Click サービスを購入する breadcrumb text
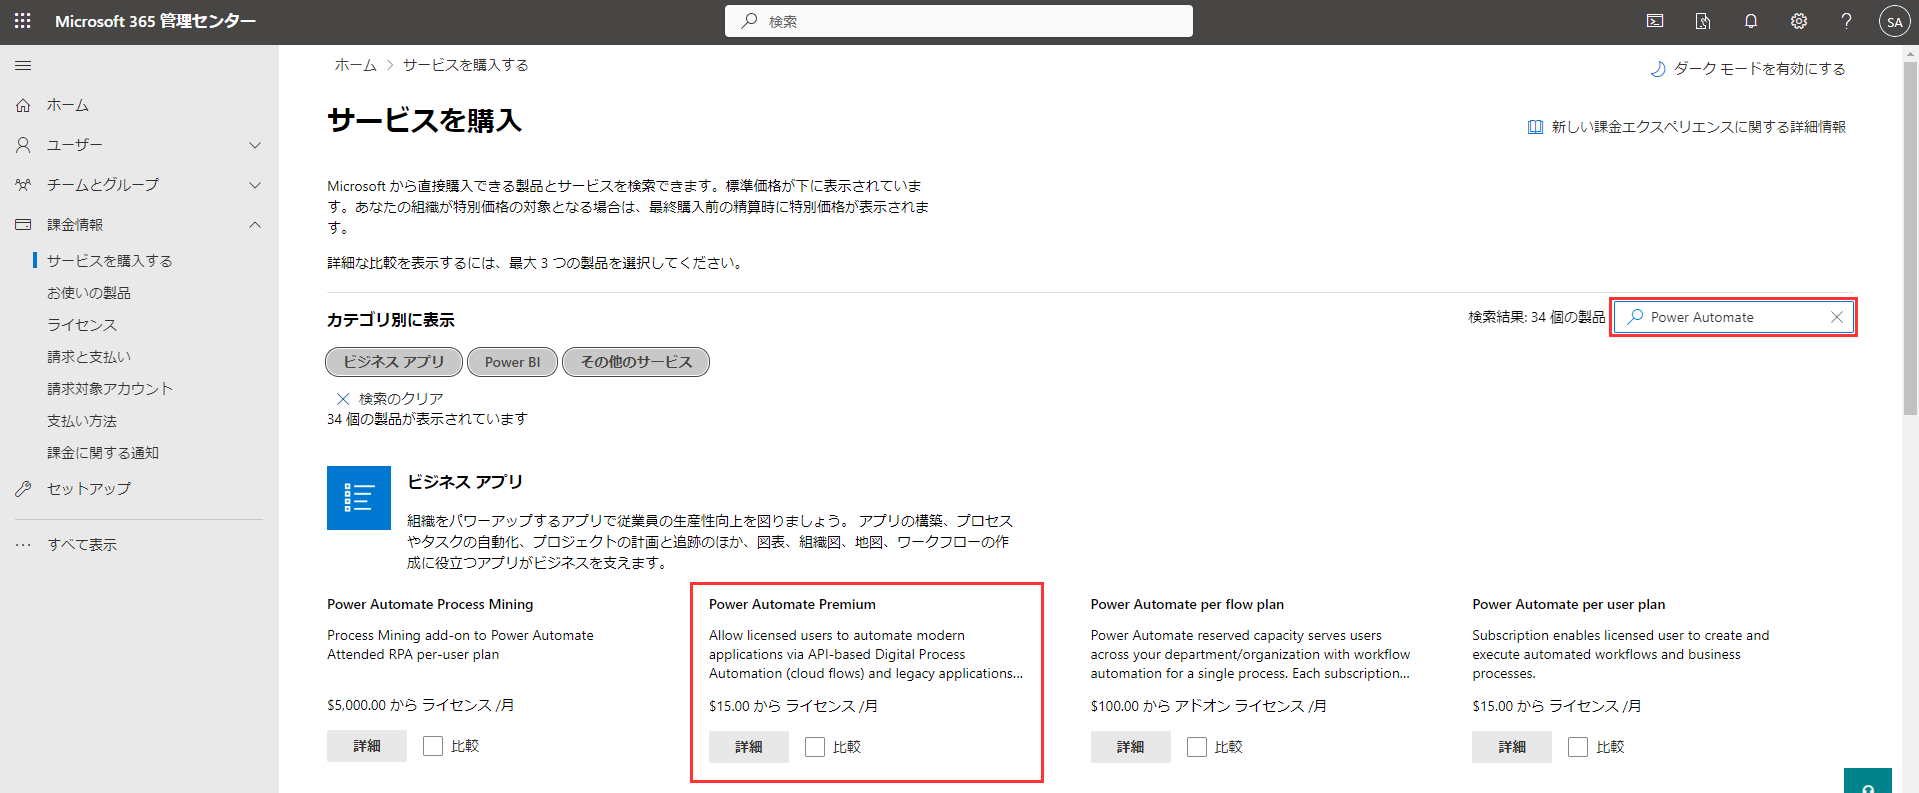The width and height of the screenshot is (1919, 793). [466, 65]
